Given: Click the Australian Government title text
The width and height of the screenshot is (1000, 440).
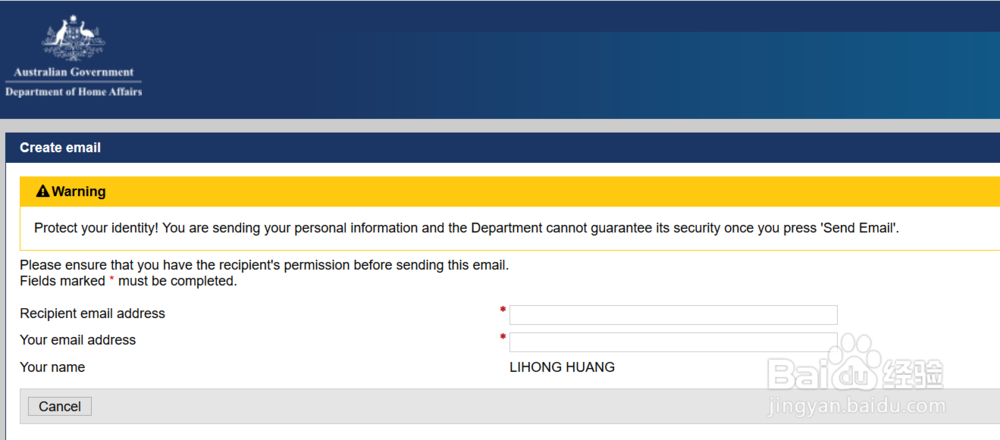Looking at the screenshot, I should pos(73,72).
